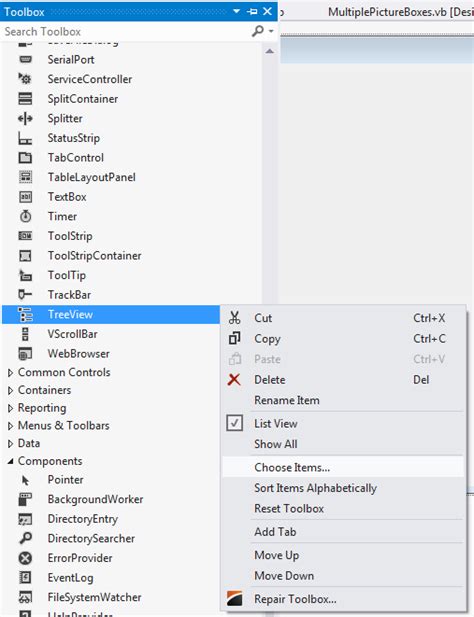
Task: Select Delete in the context menu
Action: [344, 380]
